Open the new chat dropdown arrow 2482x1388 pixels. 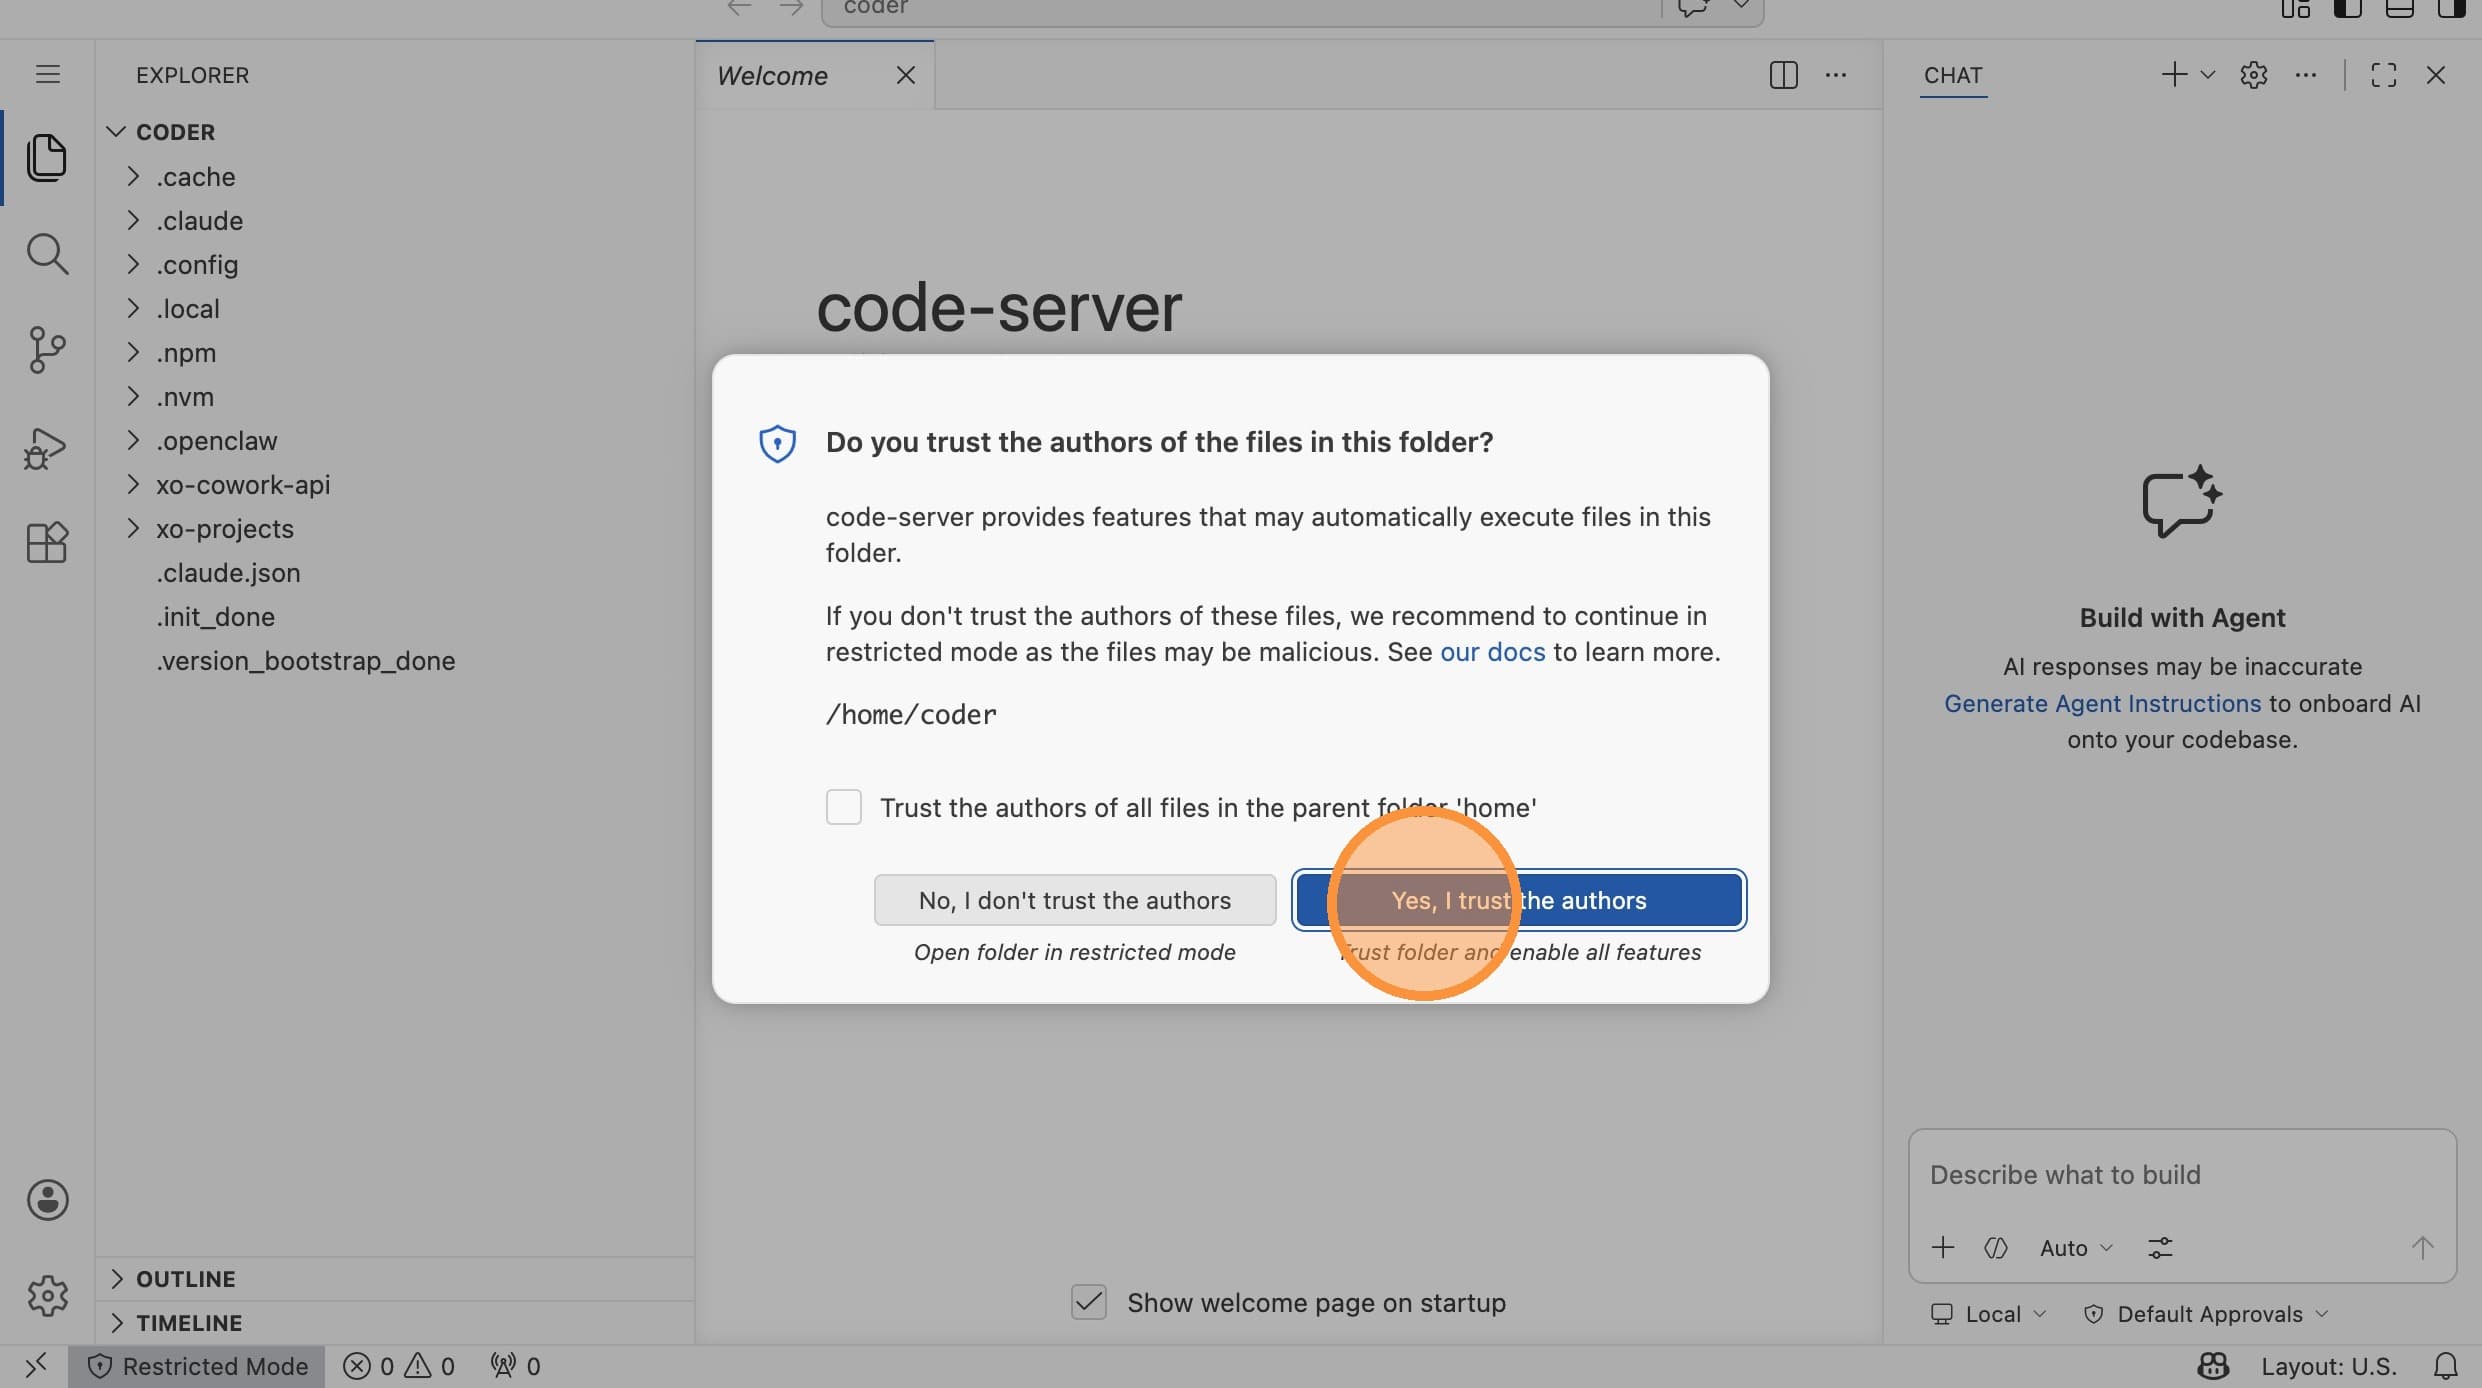pyautogui.click(x=2208, y=75)
